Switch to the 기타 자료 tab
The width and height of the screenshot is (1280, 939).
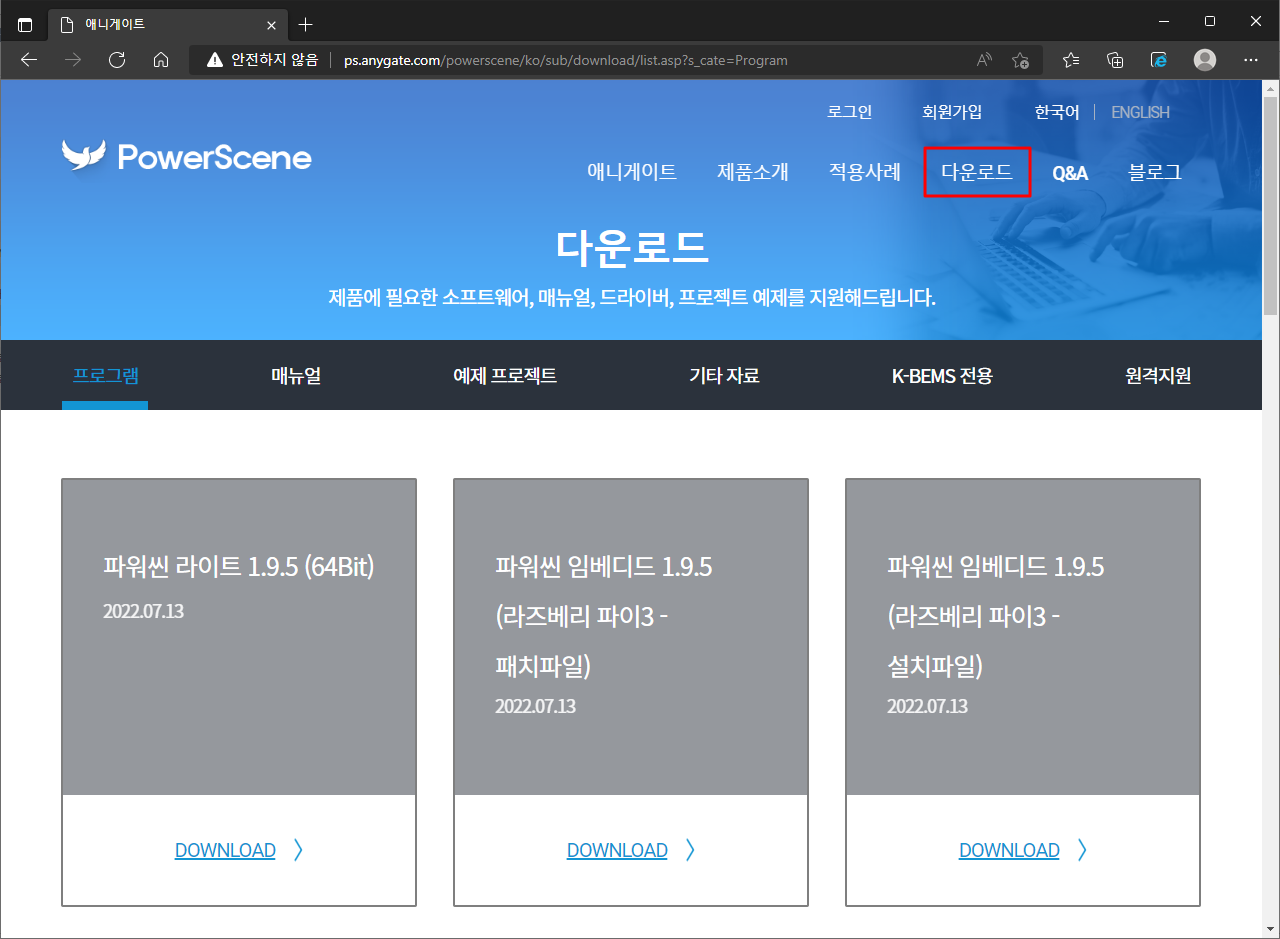pyautogui.click(x=724, y=376)
